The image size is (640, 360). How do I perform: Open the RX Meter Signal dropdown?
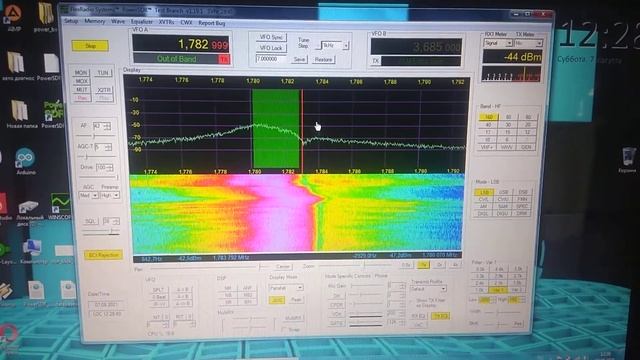498,43
